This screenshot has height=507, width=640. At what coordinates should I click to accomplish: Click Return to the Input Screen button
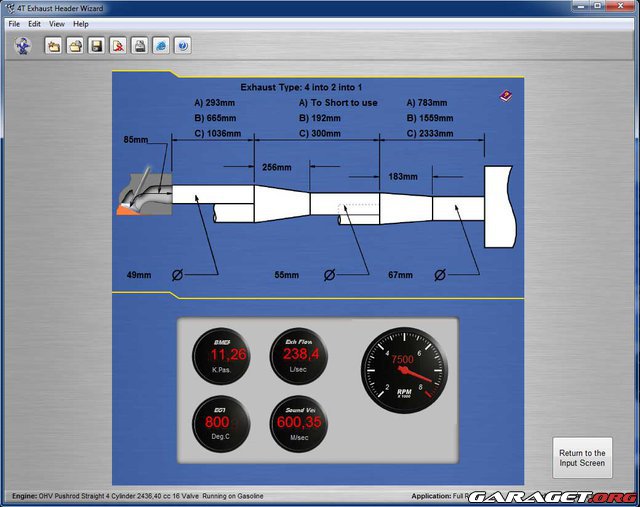[581, 459]
